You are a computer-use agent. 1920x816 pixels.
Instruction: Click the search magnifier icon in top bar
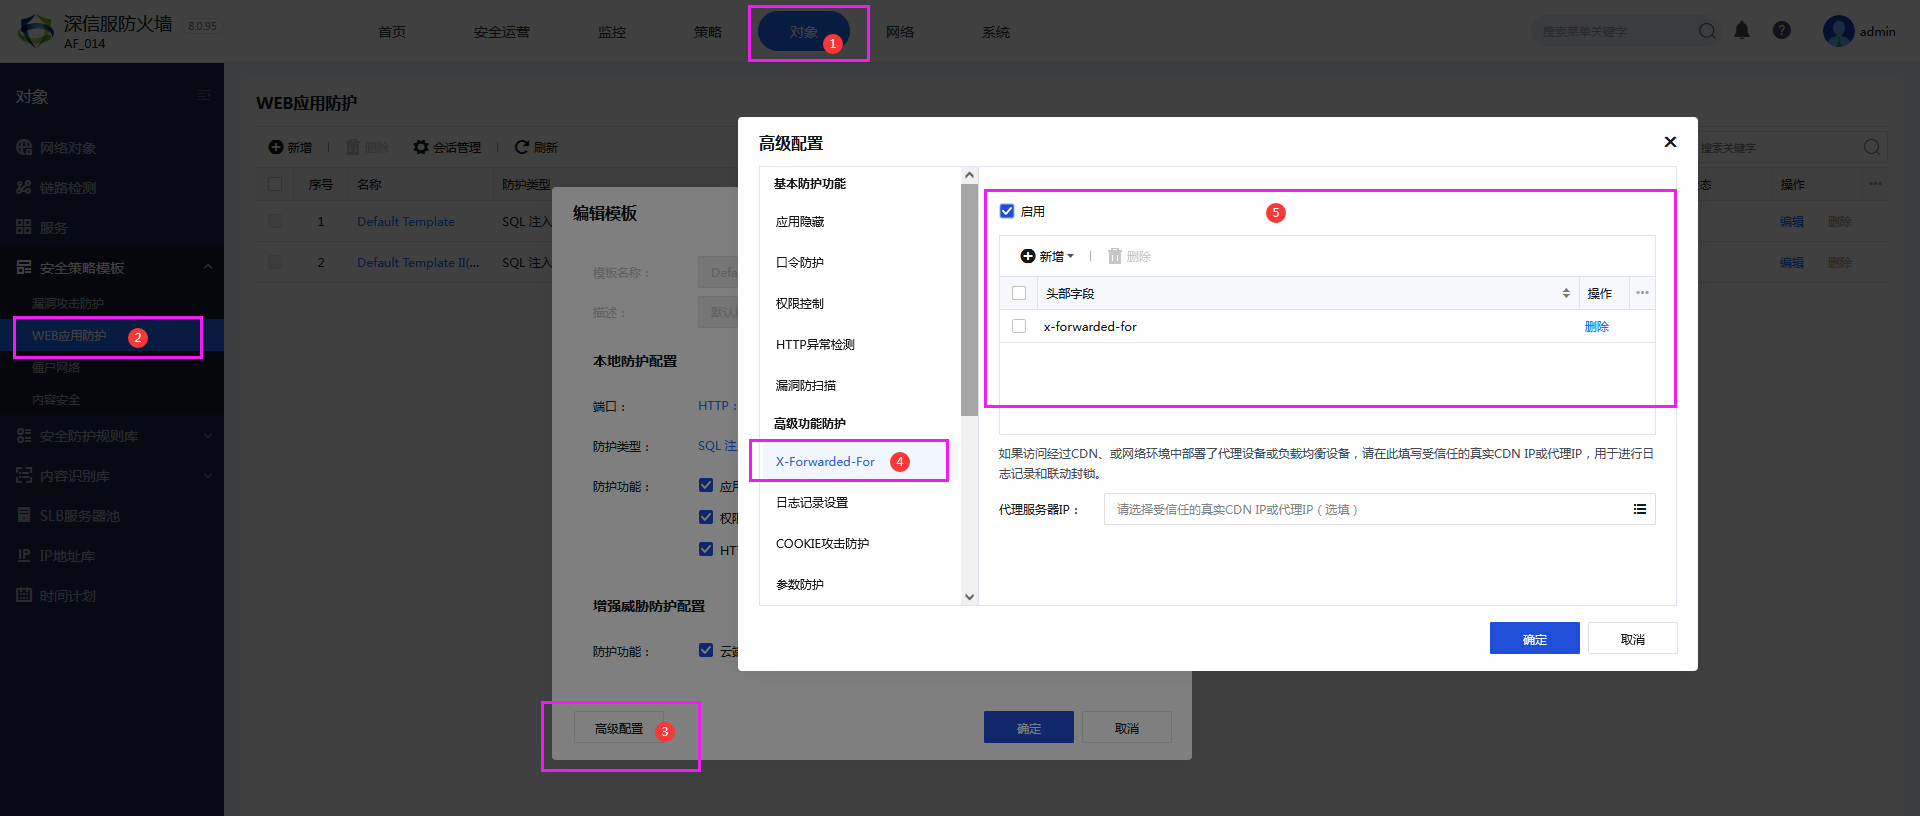click(x=1707, y=32)
